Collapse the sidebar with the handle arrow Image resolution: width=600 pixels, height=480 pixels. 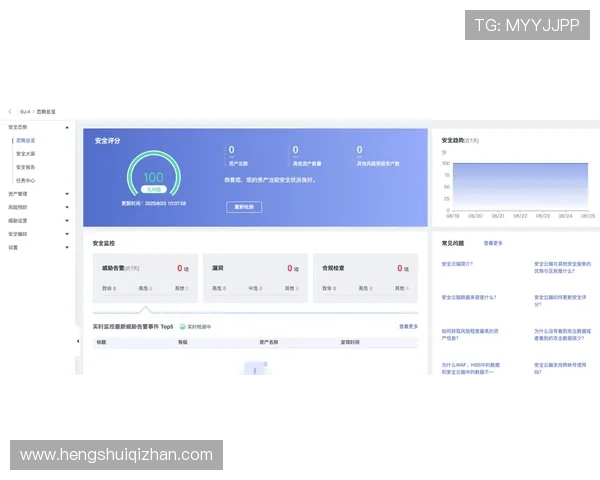click(78, 341)
